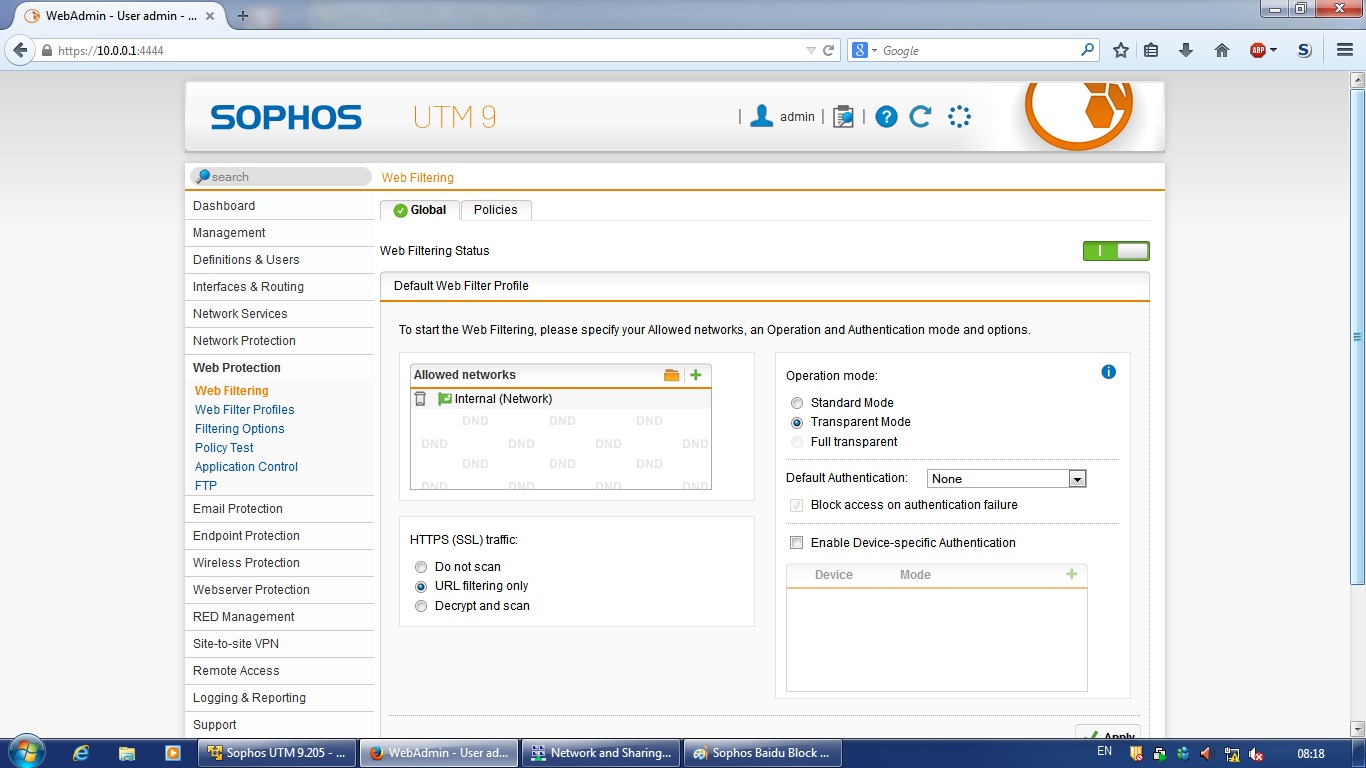Show operation mode info icon
This screenshot has width=1366, height=768.
1108,372
